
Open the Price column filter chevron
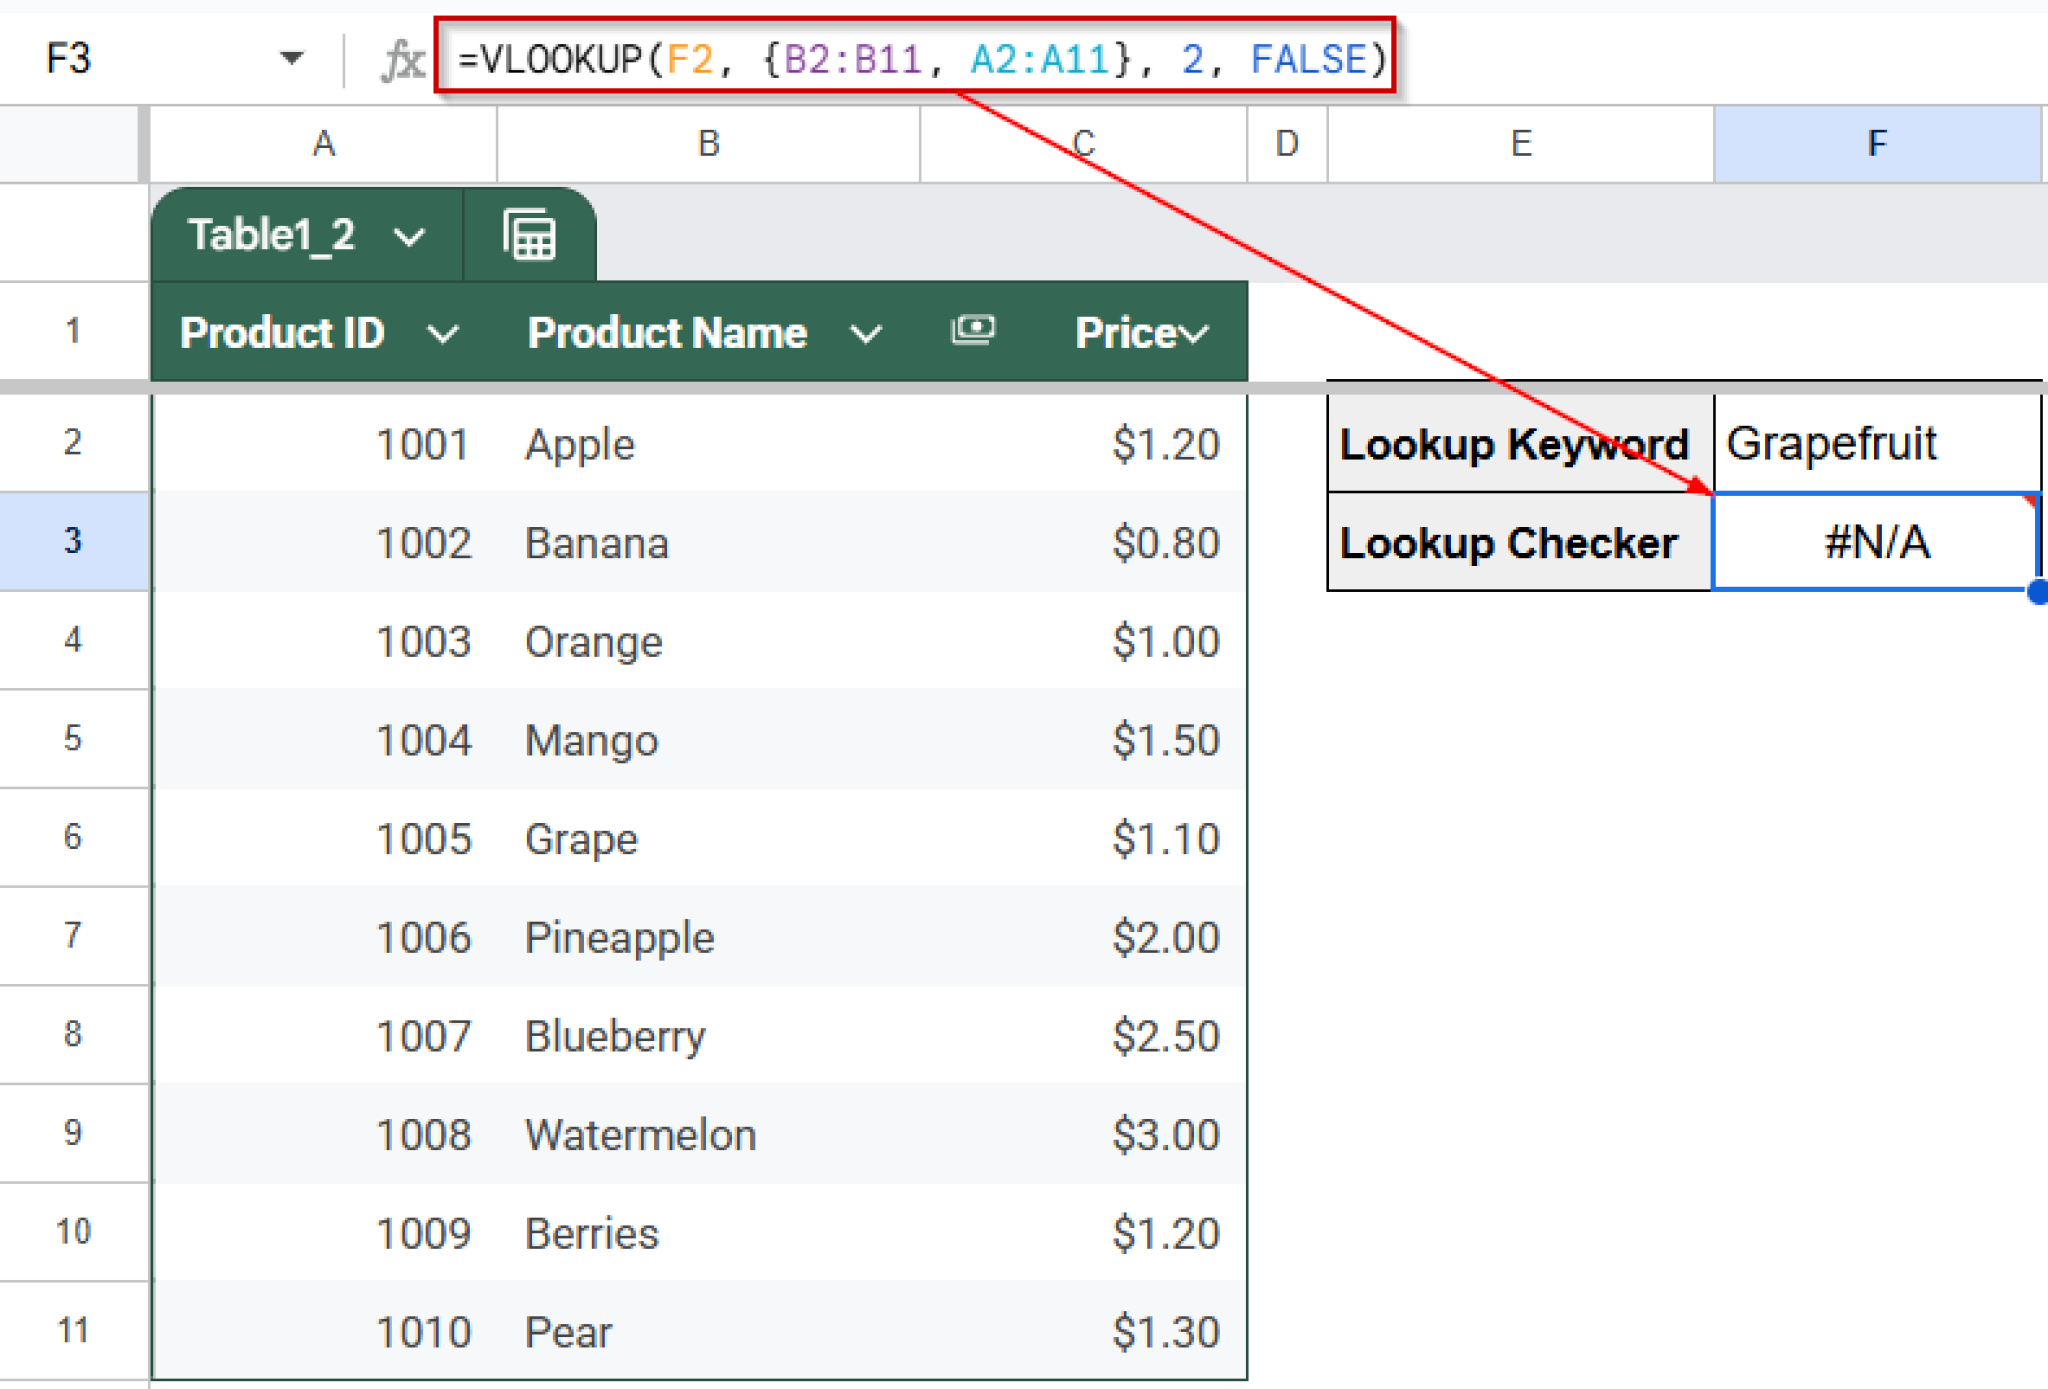point(1196,334)
